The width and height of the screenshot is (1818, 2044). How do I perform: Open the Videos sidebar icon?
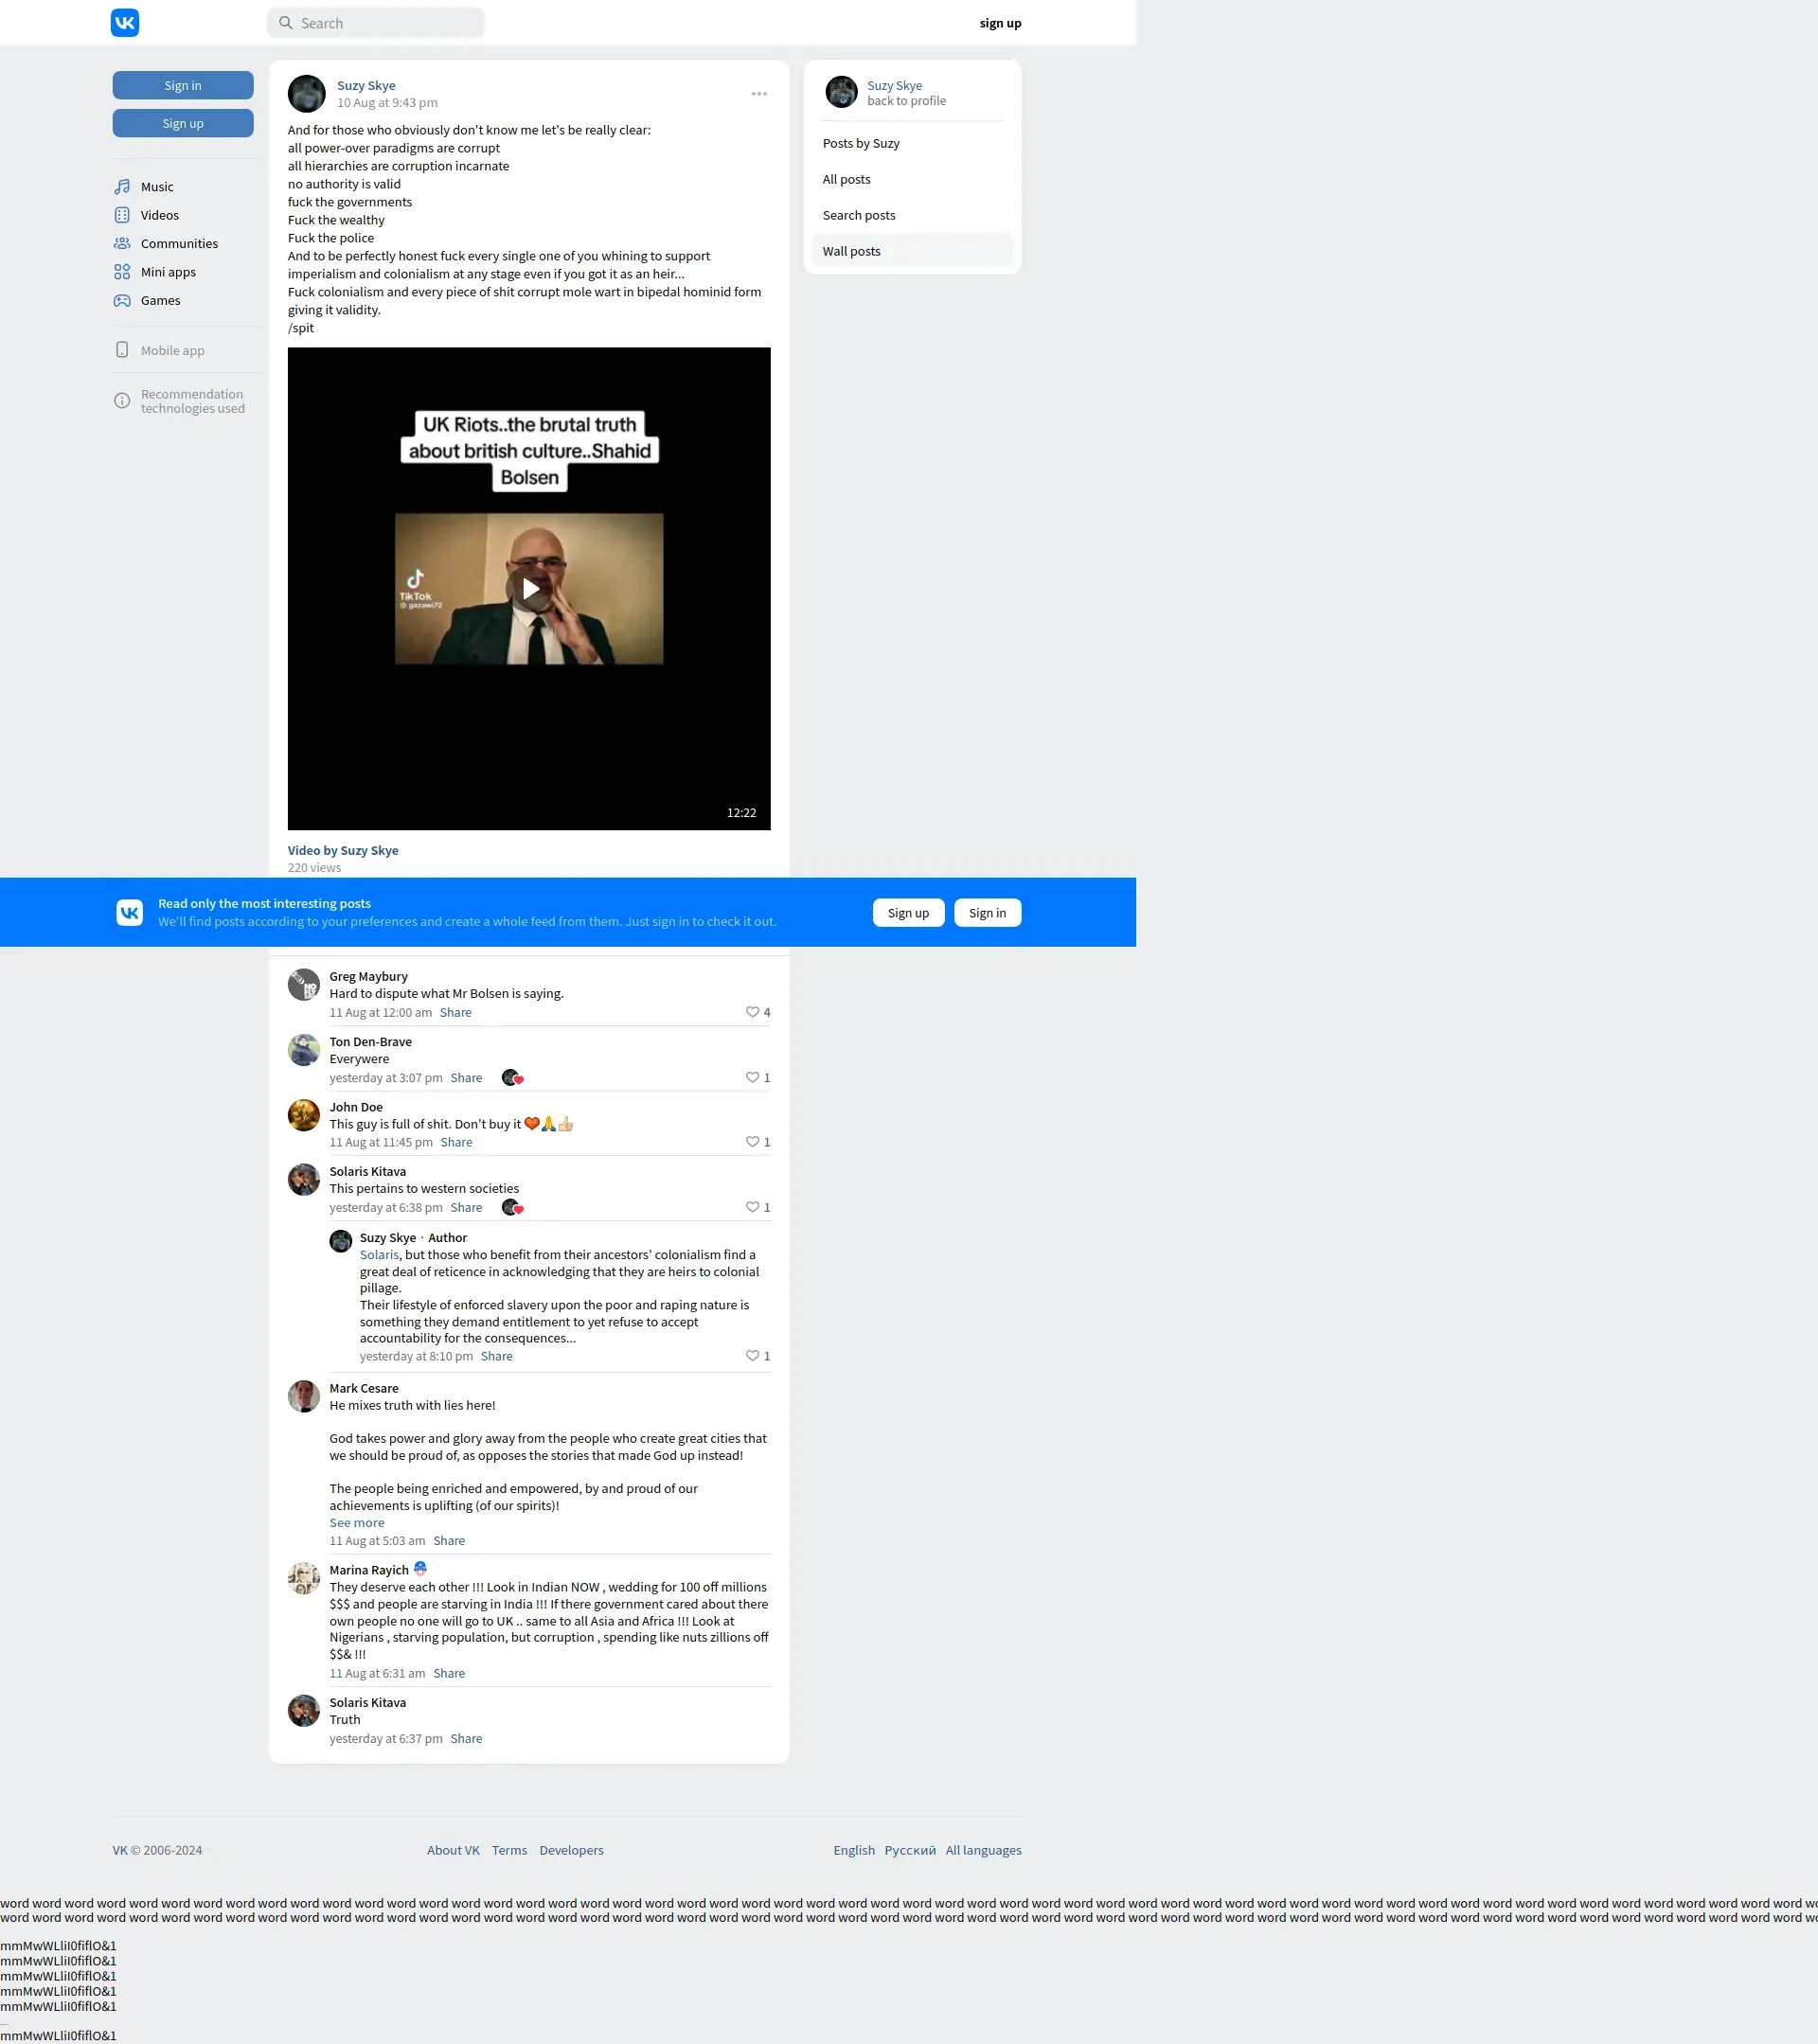click(122, 215)
